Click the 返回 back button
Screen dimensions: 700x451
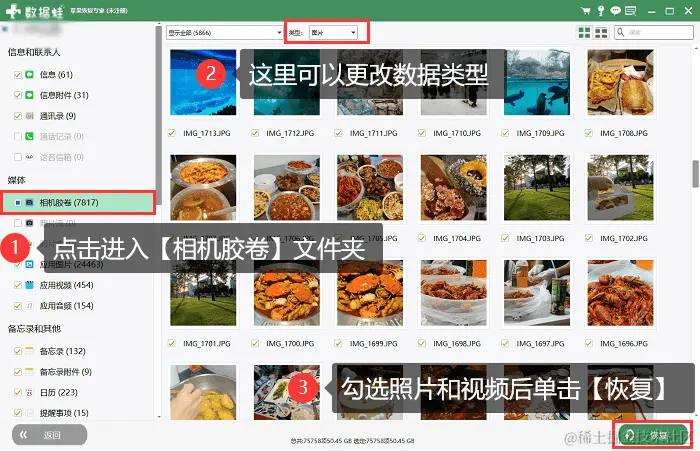click(50, 435)
